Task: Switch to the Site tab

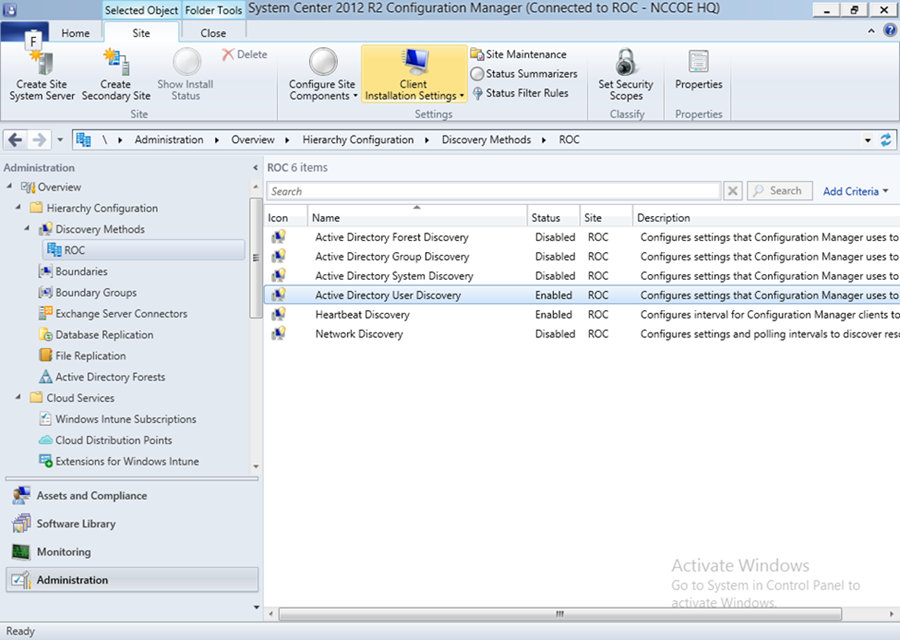Action: [141, 33]
